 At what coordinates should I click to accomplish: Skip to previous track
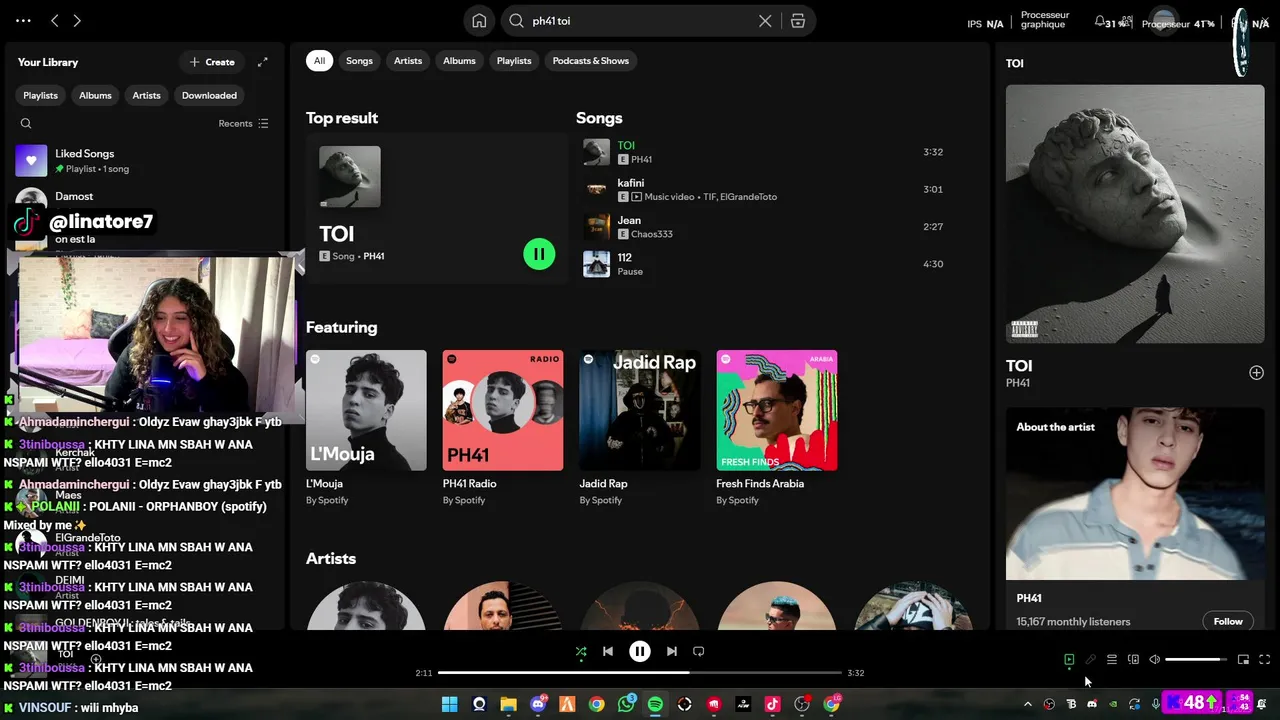click(x=608, y=651)
